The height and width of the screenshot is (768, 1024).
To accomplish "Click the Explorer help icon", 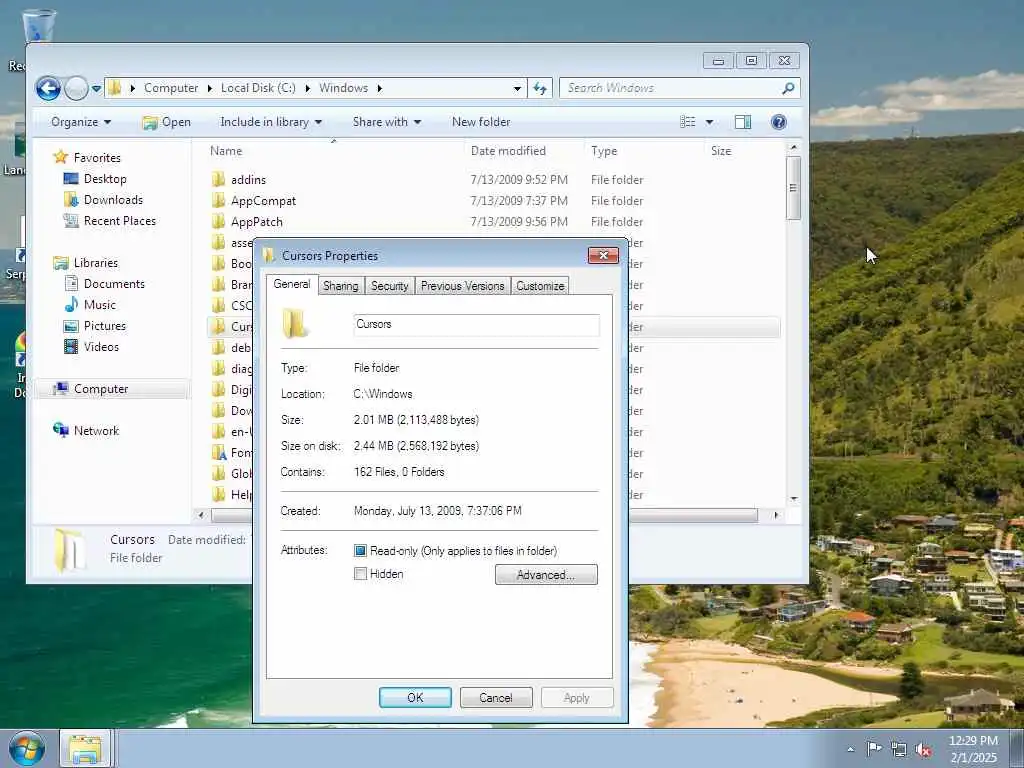I will (x=778, y=122).
